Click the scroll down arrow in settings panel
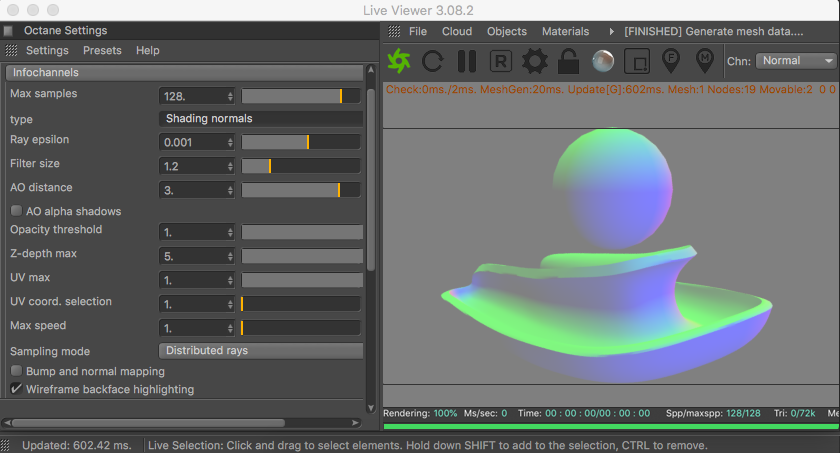The image size is (840, 453). click(x=371, y=408)
